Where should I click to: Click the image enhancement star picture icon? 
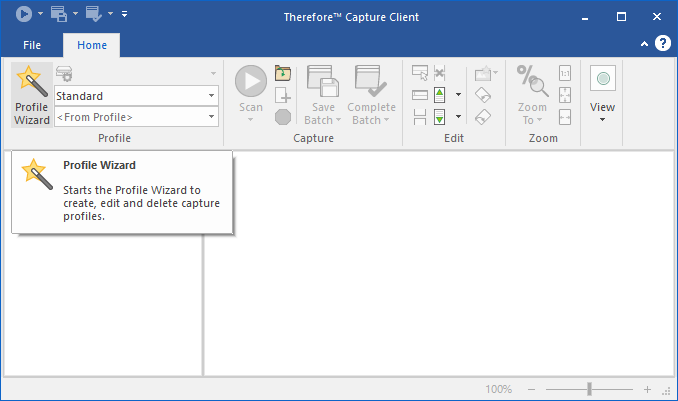pos(483,74)
